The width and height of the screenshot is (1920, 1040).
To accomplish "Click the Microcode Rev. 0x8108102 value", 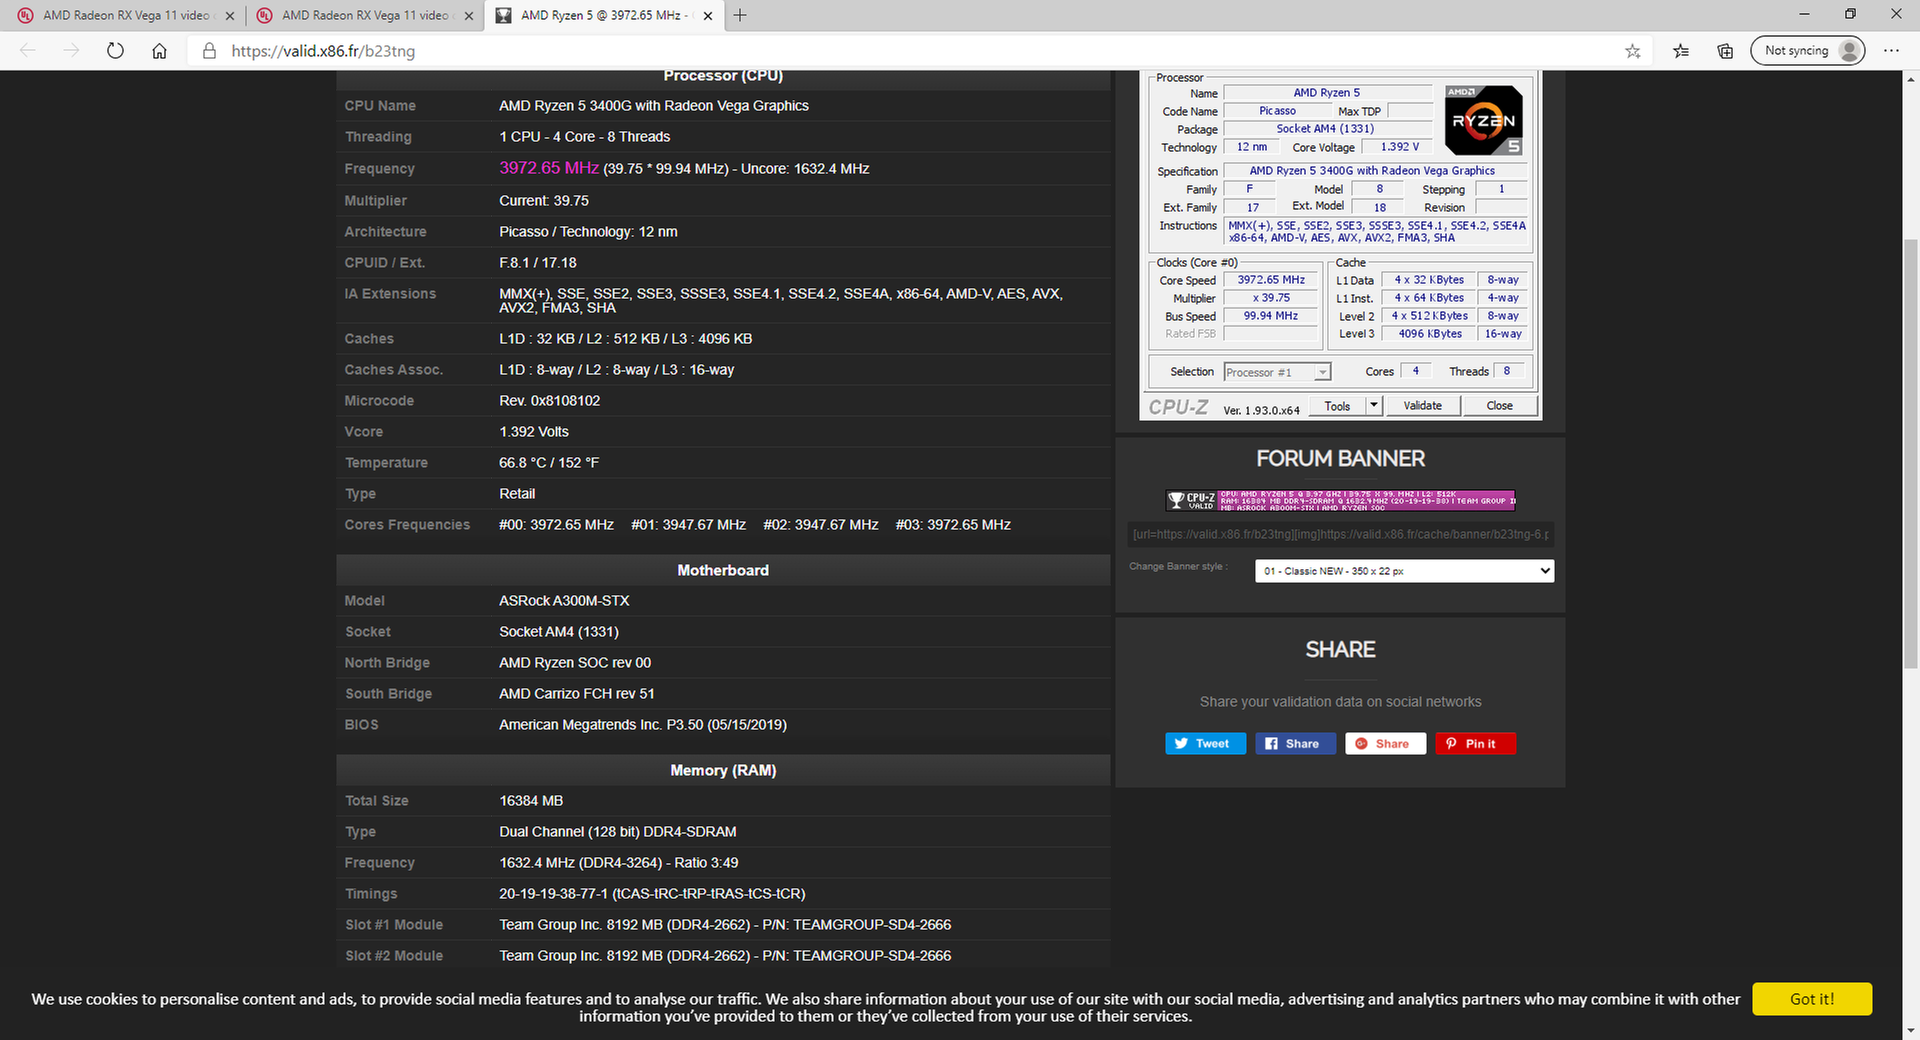I will [x=550, y=401].
